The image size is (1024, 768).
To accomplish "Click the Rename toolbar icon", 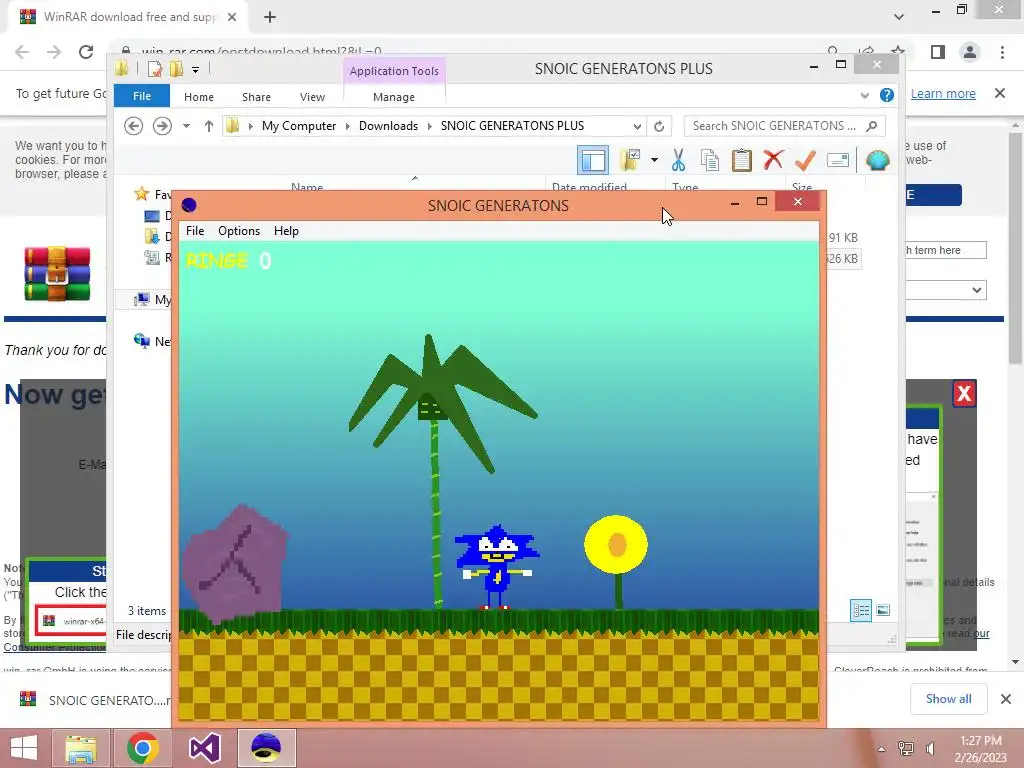I will coord(837,160).
